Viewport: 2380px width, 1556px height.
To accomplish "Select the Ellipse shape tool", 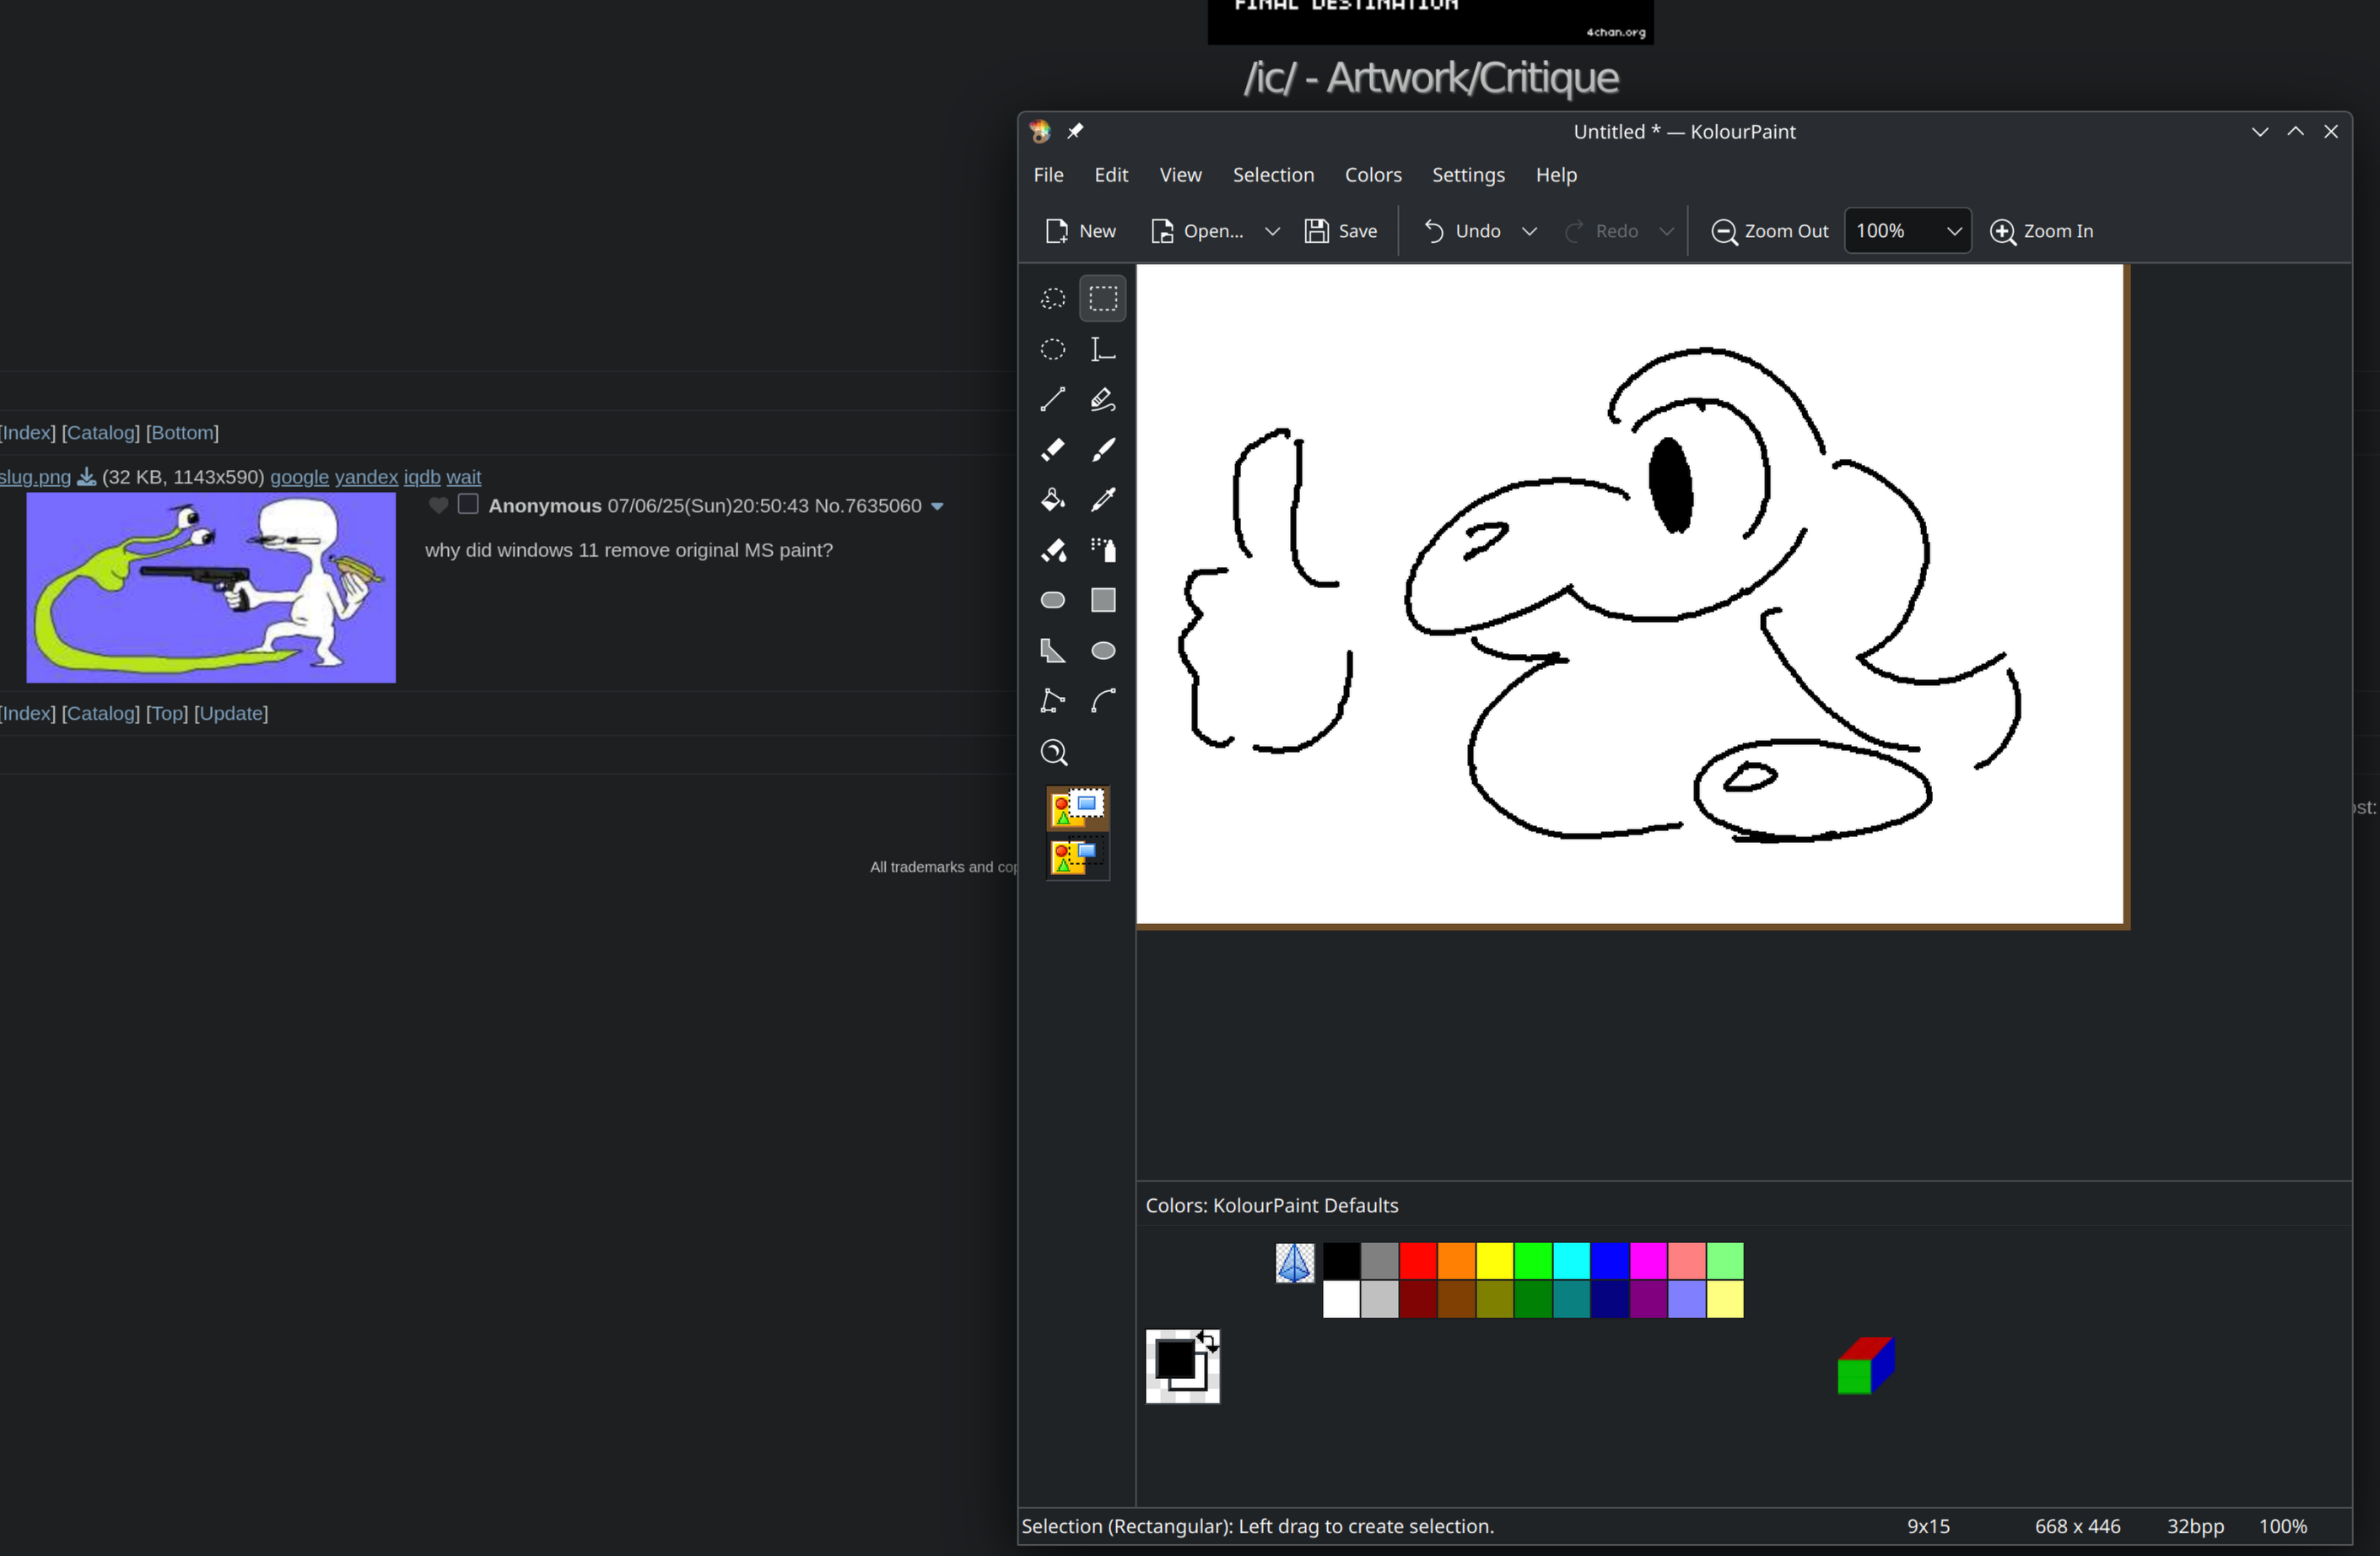I will click(1103, 651).
